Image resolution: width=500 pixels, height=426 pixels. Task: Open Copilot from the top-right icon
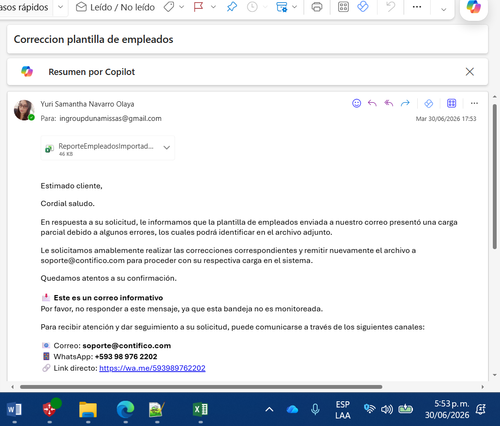[x=474, y=6]
